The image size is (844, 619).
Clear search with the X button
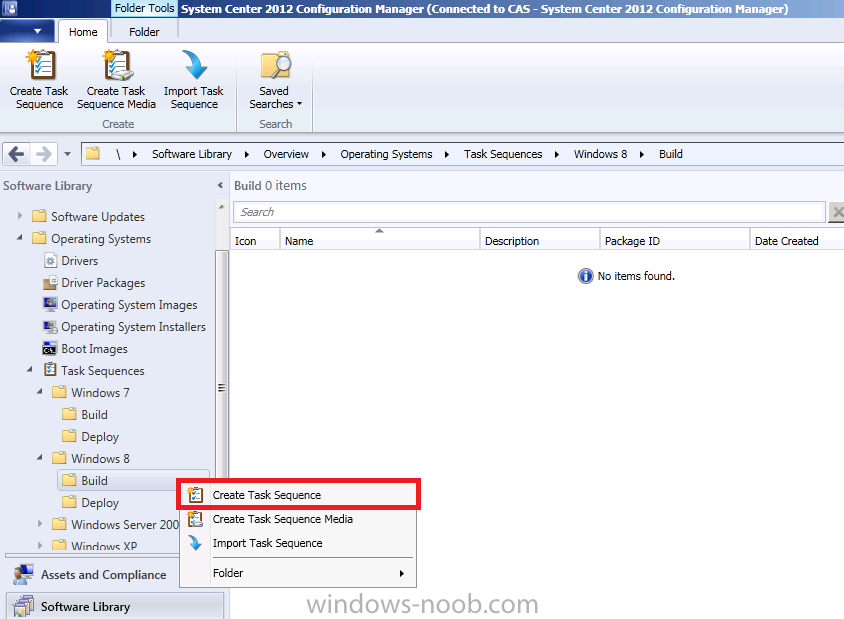point(836,212)
